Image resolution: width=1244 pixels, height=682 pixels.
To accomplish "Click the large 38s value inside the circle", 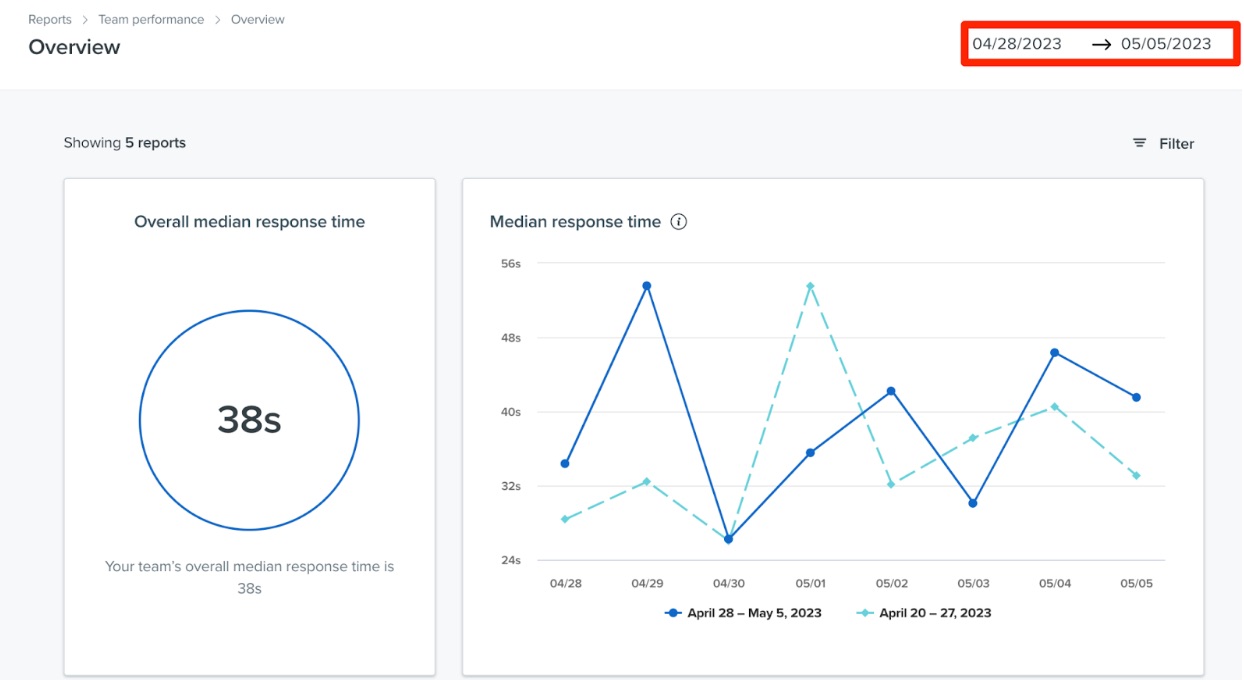I will pyautogui.click(x=249, y=421).
